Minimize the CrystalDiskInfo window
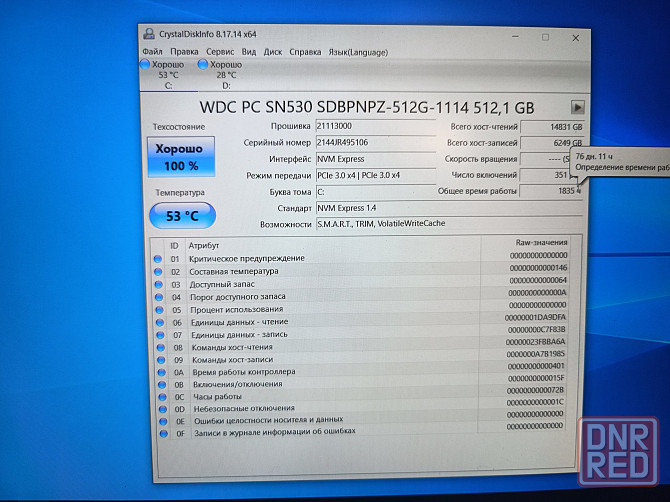670x502 pixels. click(515, 37)
